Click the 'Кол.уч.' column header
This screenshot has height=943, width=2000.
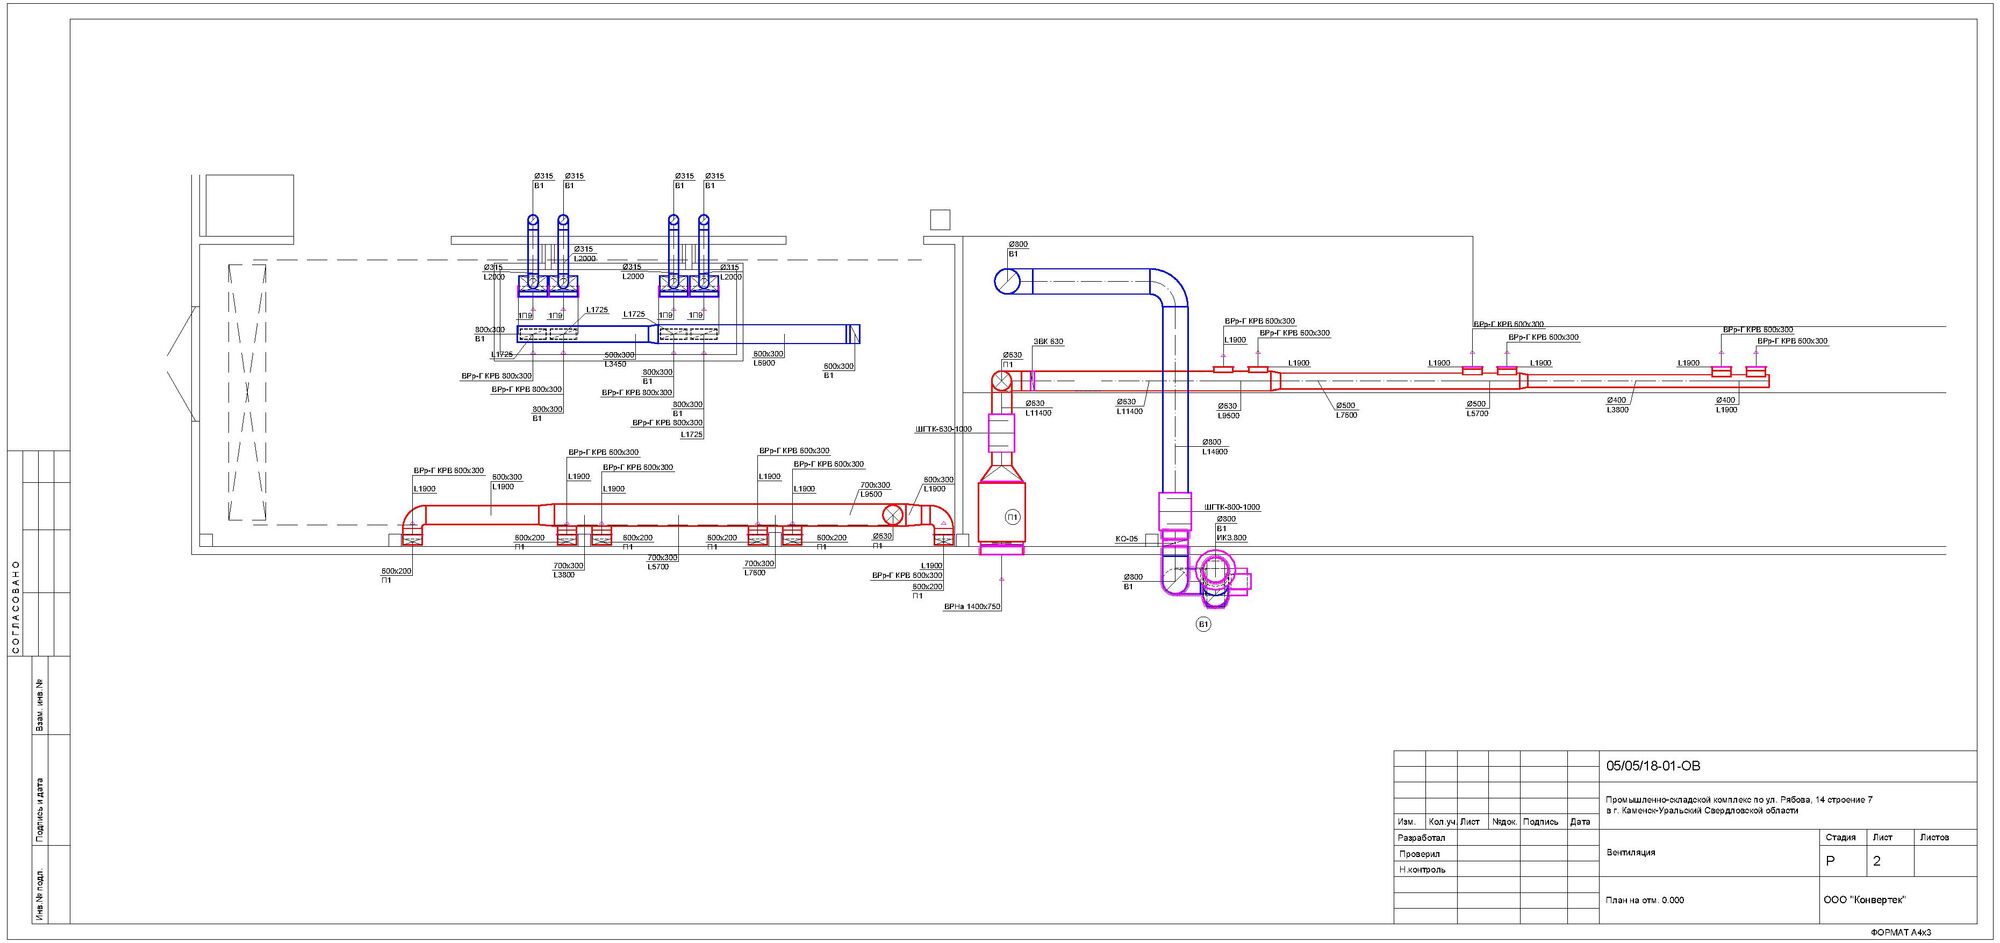1442,822
